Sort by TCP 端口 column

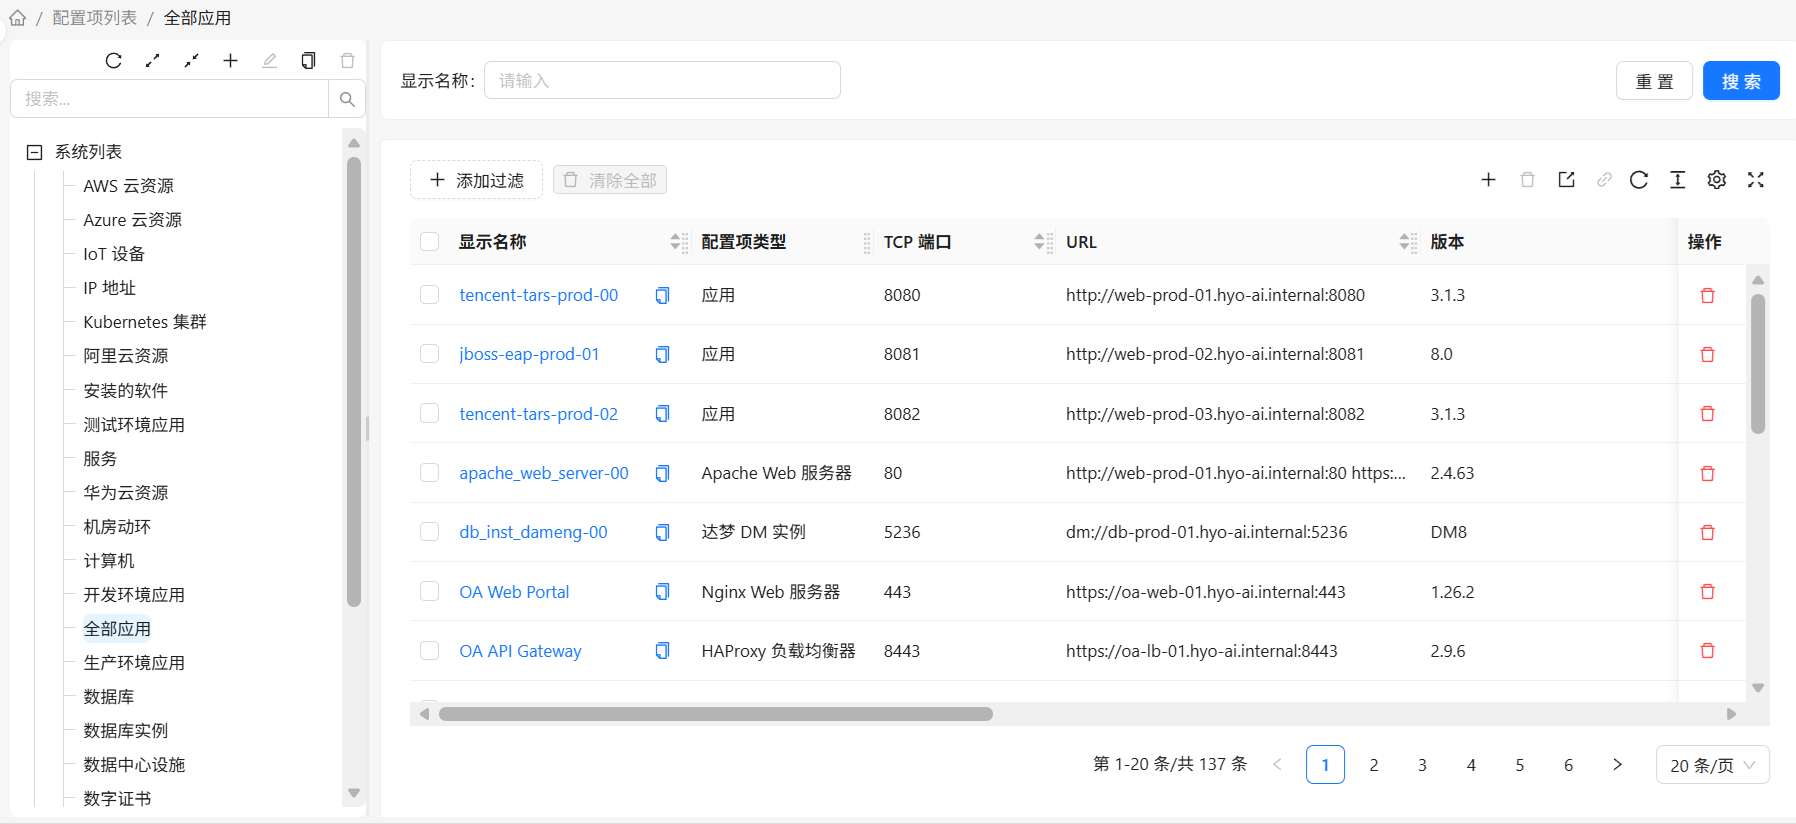tap(1039, 242)
